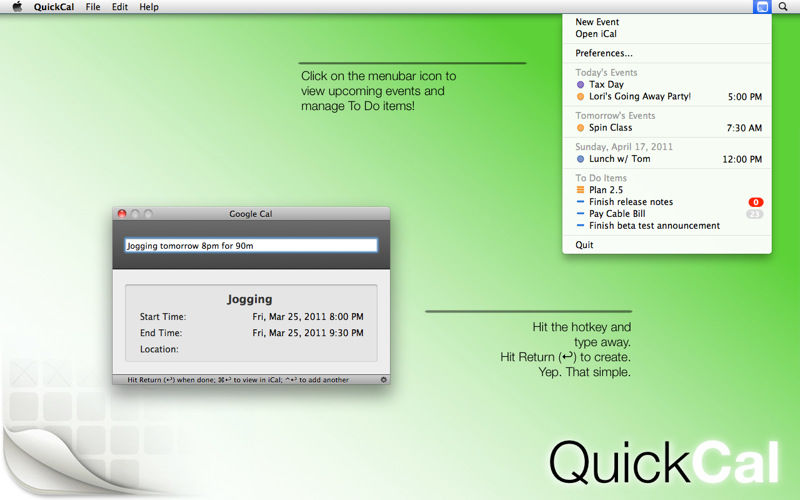
Task: Click the Sunday, April 17, 2011 header
Action: pyautogui.click(x=624, y=147)
